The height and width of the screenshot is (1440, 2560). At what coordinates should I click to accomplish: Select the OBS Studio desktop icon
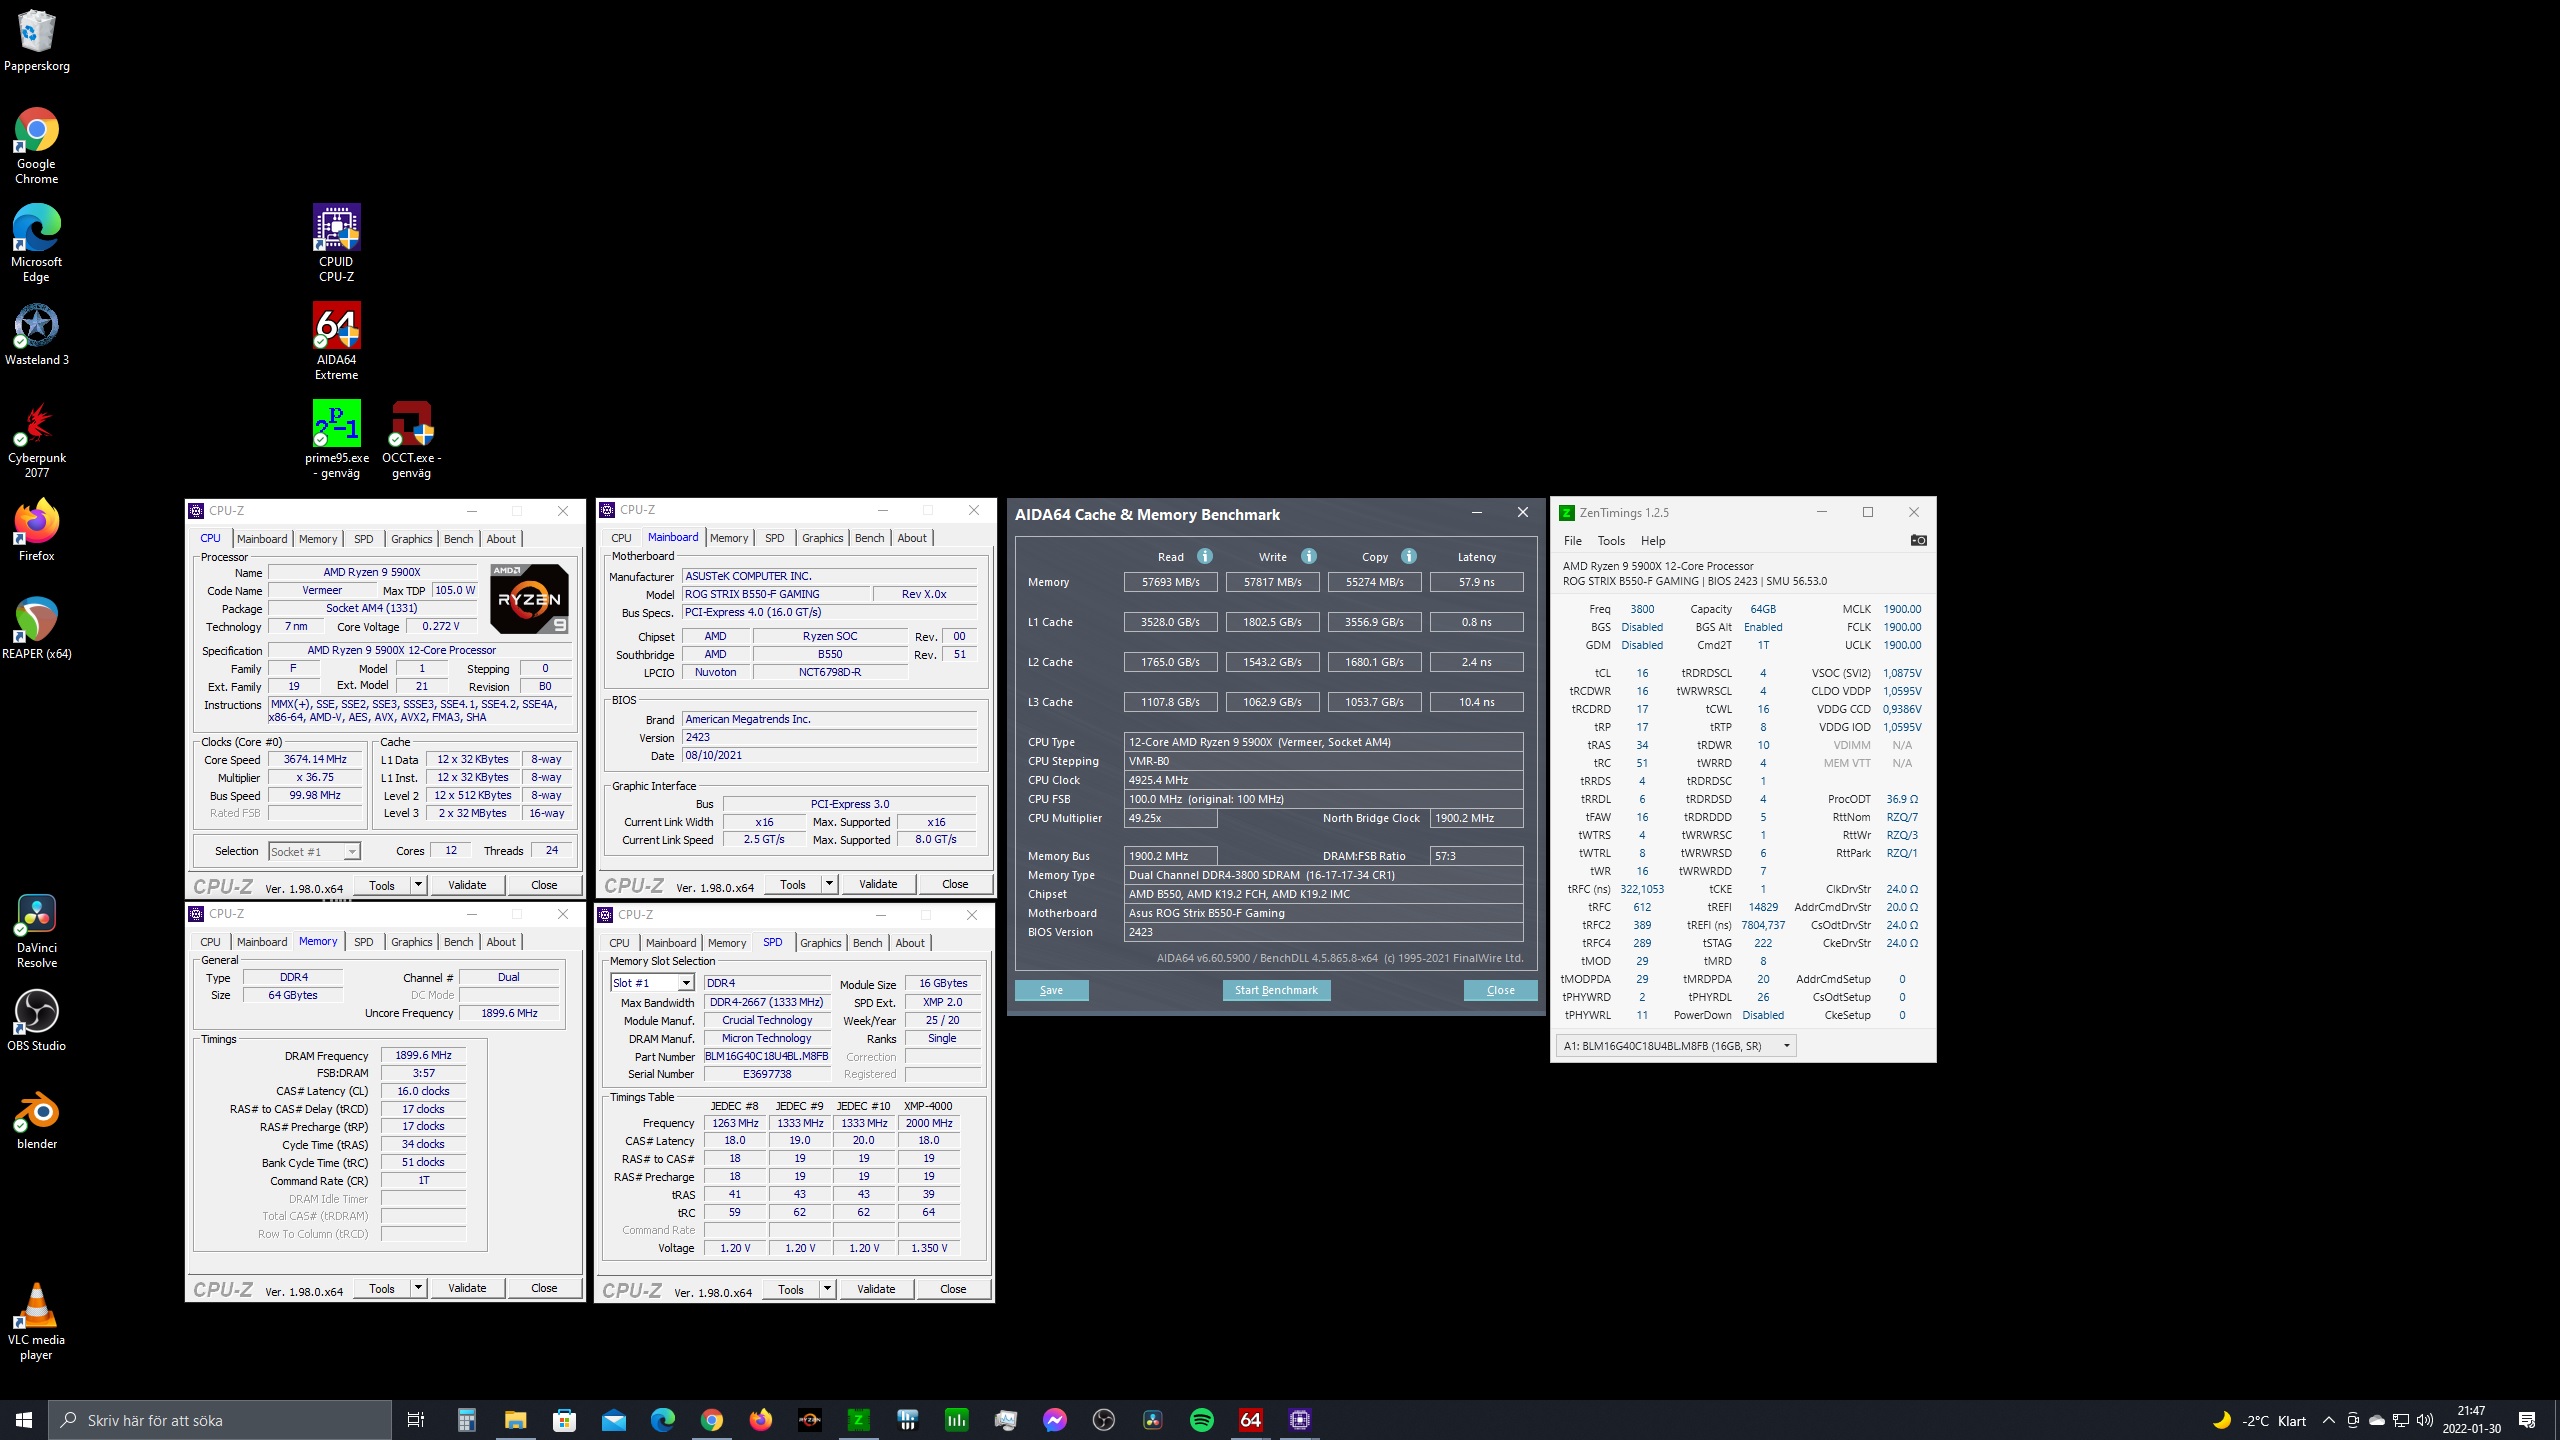point(37,1020)
